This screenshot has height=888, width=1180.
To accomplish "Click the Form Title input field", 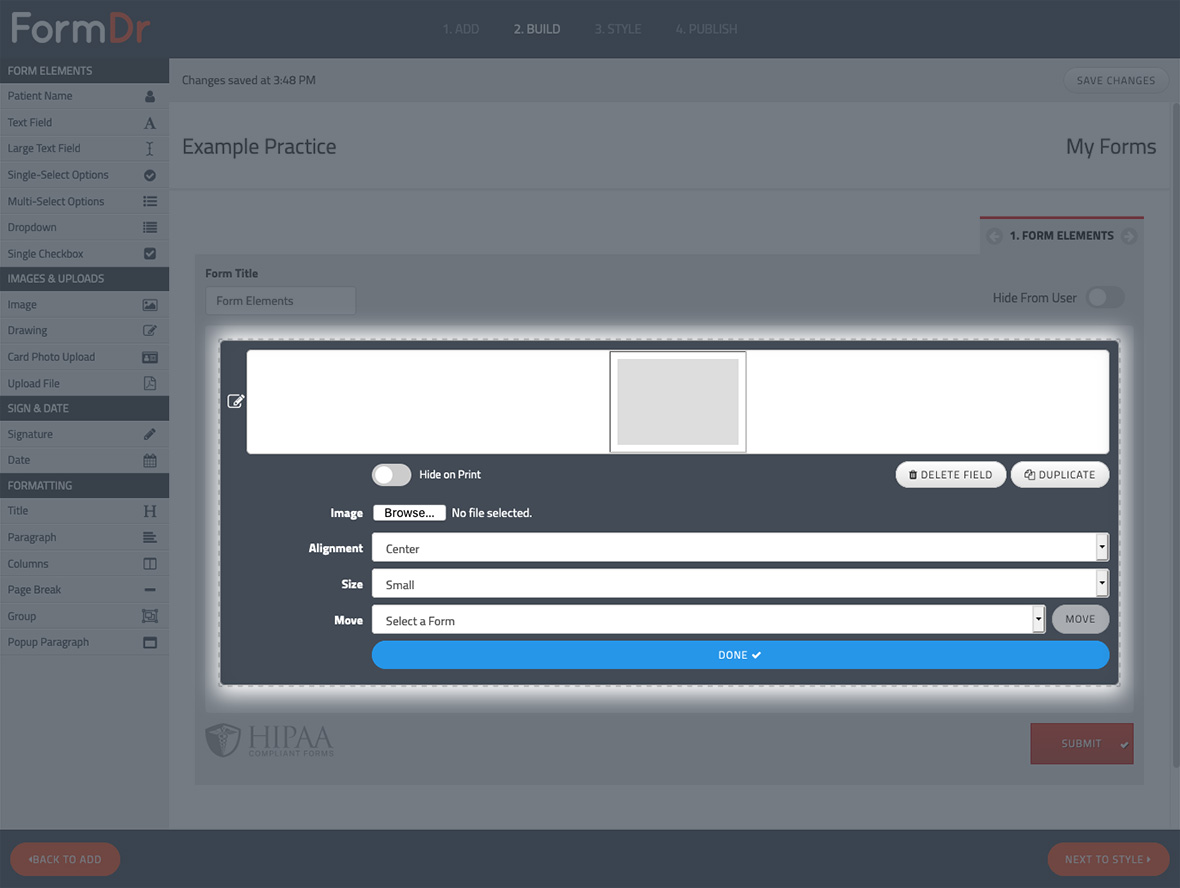I will [280, 301].
